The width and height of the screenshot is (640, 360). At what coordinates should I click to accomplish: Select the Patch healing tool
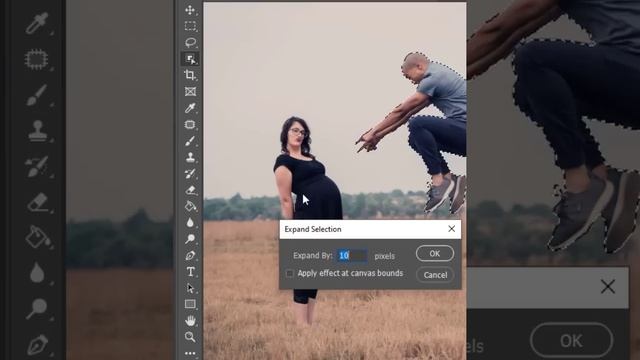pyautogui.click(x=190, y=124)
